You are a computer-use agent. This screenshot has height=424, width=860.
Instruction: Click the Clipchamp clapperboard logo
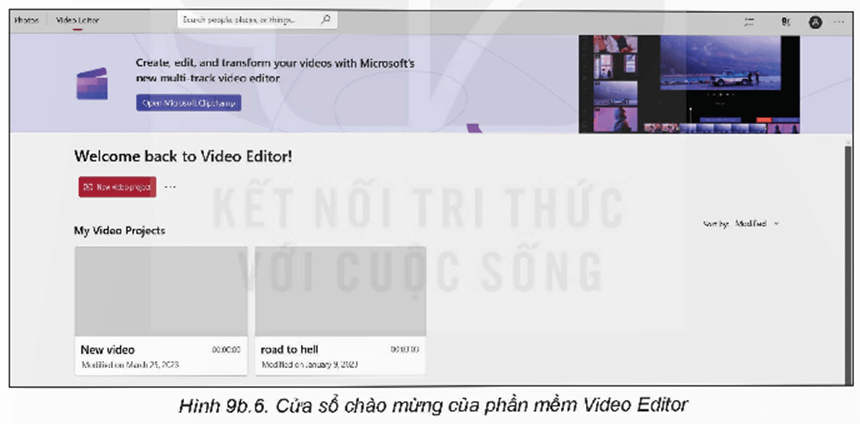(x=92, y=83)
